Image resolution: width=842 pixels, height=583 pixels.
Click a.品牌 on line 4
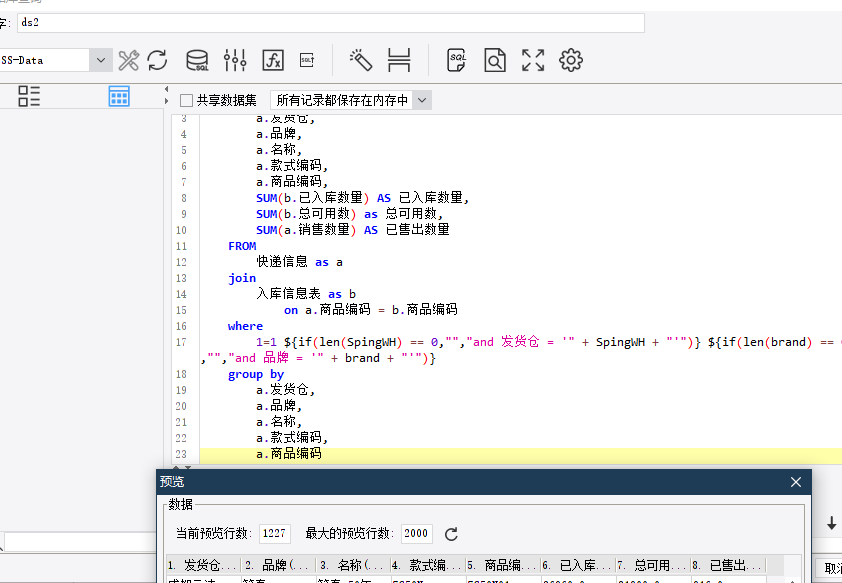click(279, 134)
